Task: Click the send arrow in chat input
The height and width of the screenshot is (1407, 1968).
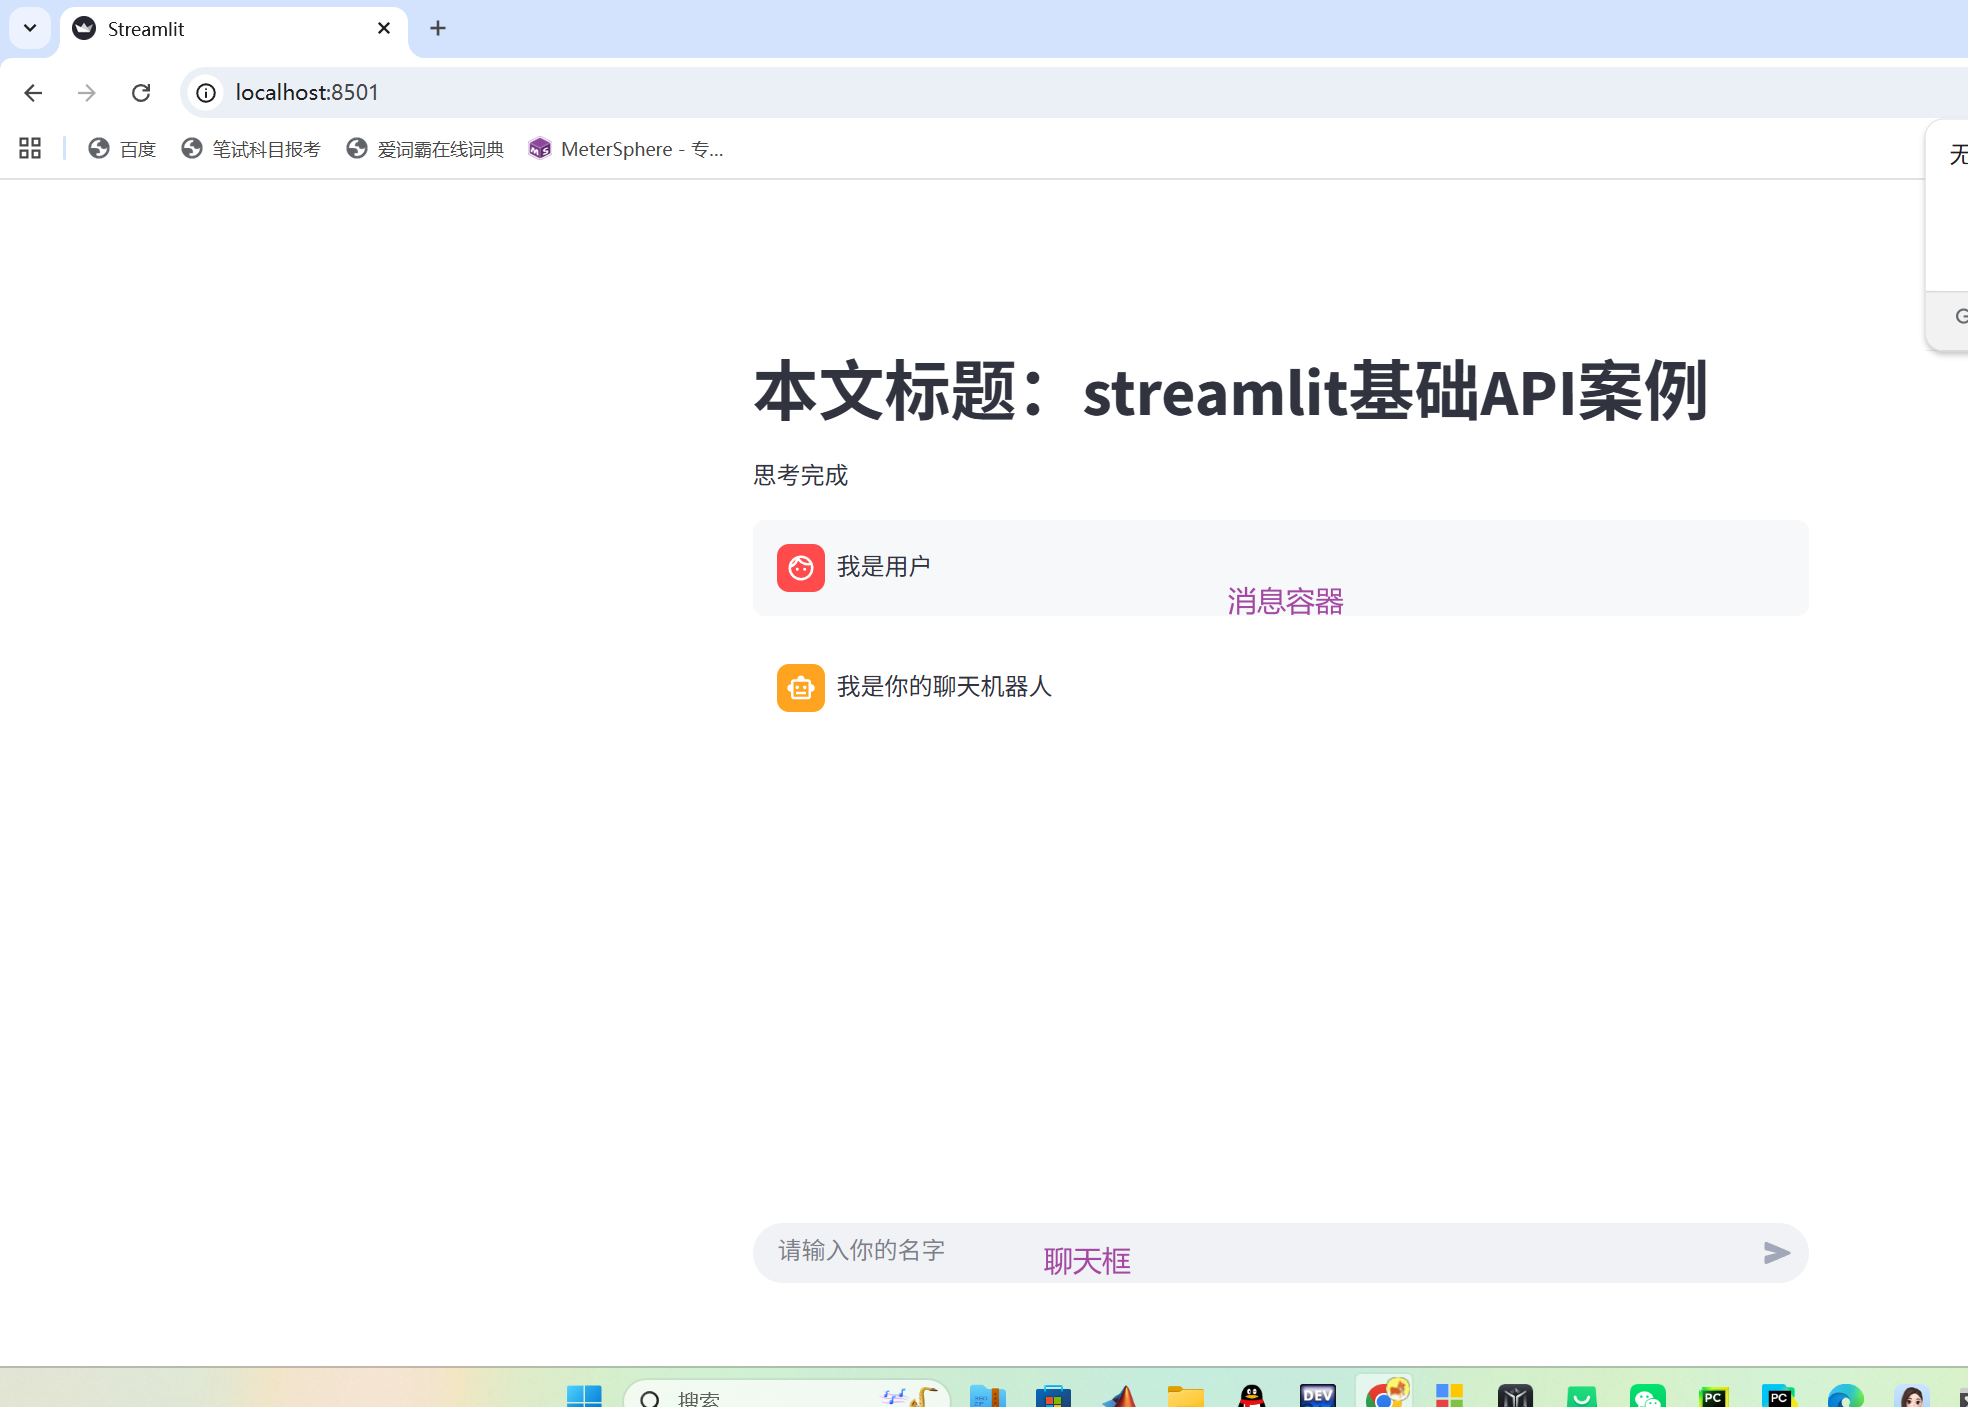Action: (x=1776, y=1253)
